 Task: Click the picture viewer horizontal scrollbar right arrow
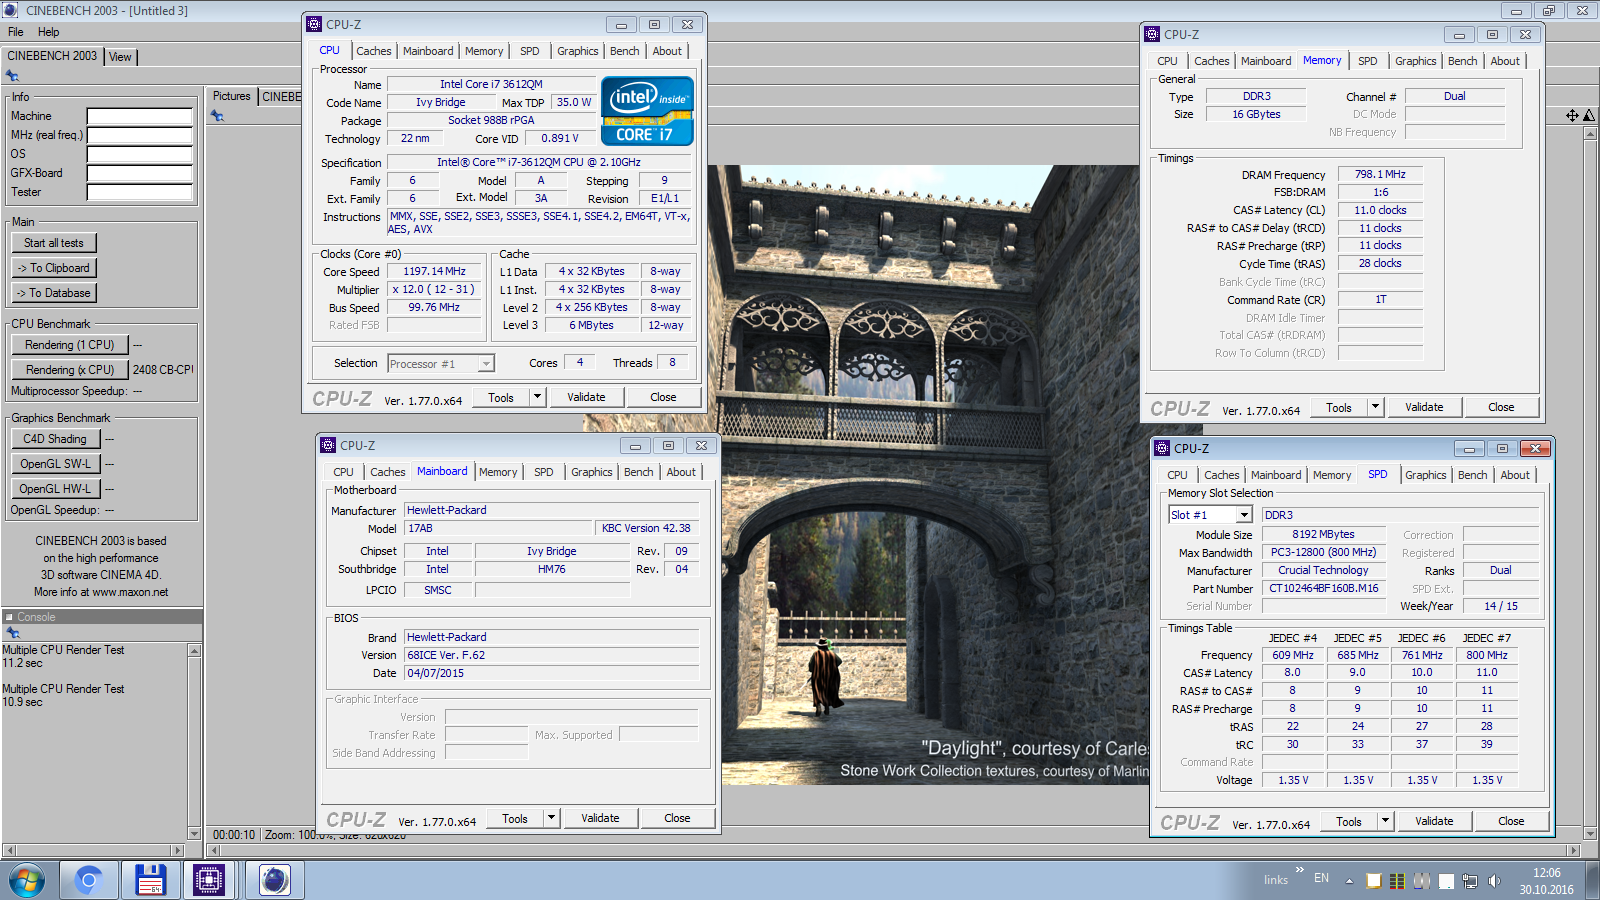tap(1573, 850)
